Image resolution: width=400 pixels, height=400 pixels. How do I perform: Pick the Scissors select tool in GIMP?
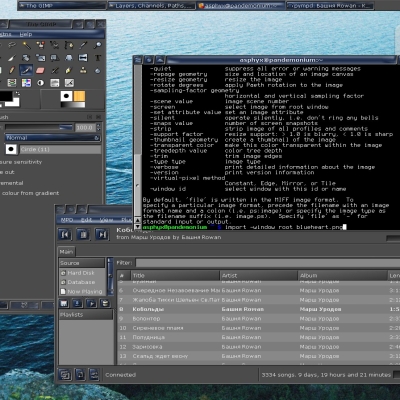coord(55,45)
